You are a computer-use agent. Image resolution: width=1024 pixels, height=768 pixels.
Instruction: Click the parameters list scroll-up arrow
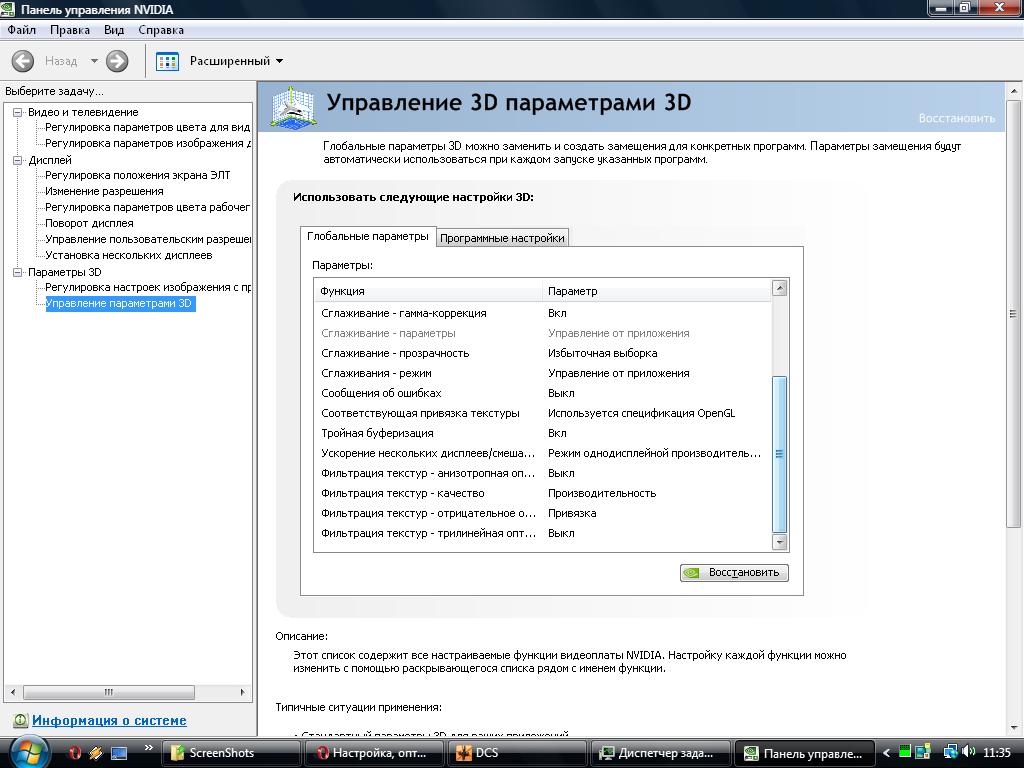pyautogui.click(x=779, y=288)
